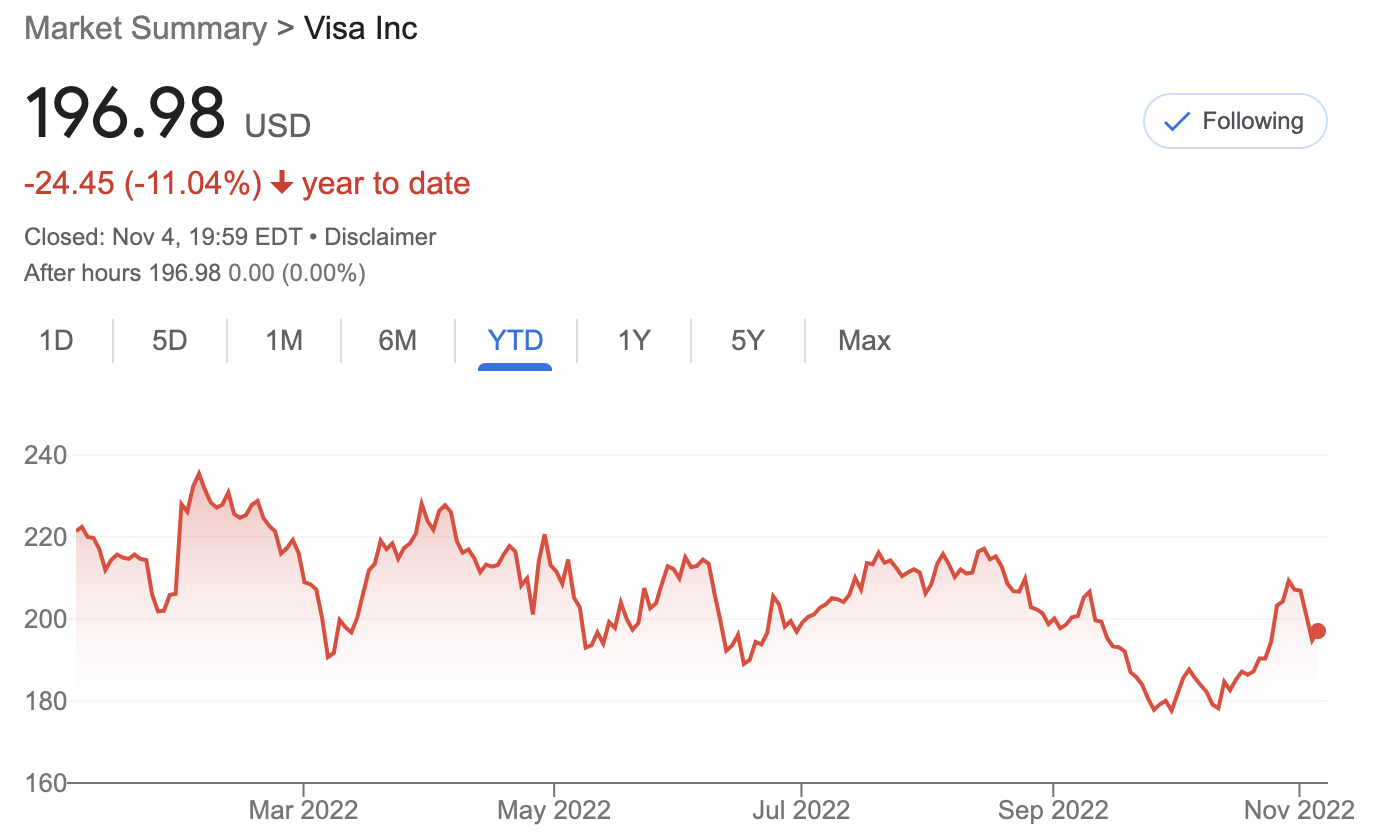Click the red current-price dot on chart
This screenshot has height=838, width=1382.
pos(1318,631)
